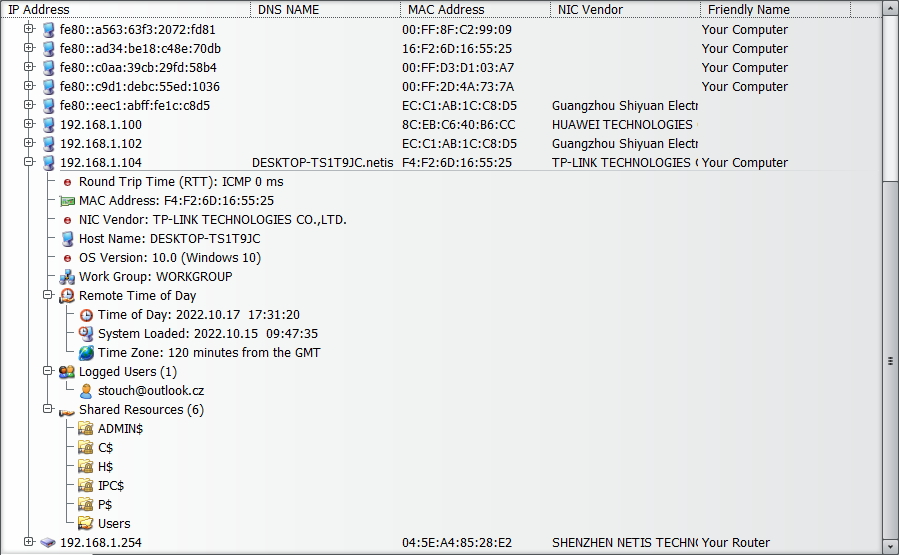Select the IPC$ shared resource

point(111,486)
